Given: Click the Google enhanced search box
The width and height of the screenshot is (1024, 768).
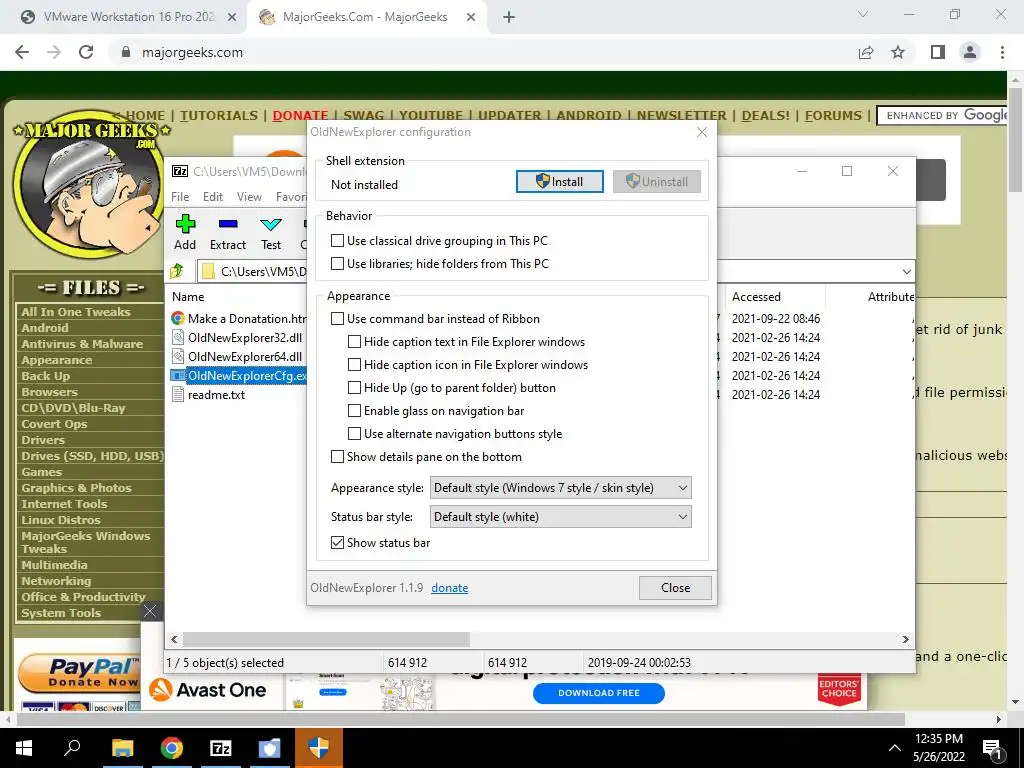Looking at the screenshot, I should [x=944, y=116].
